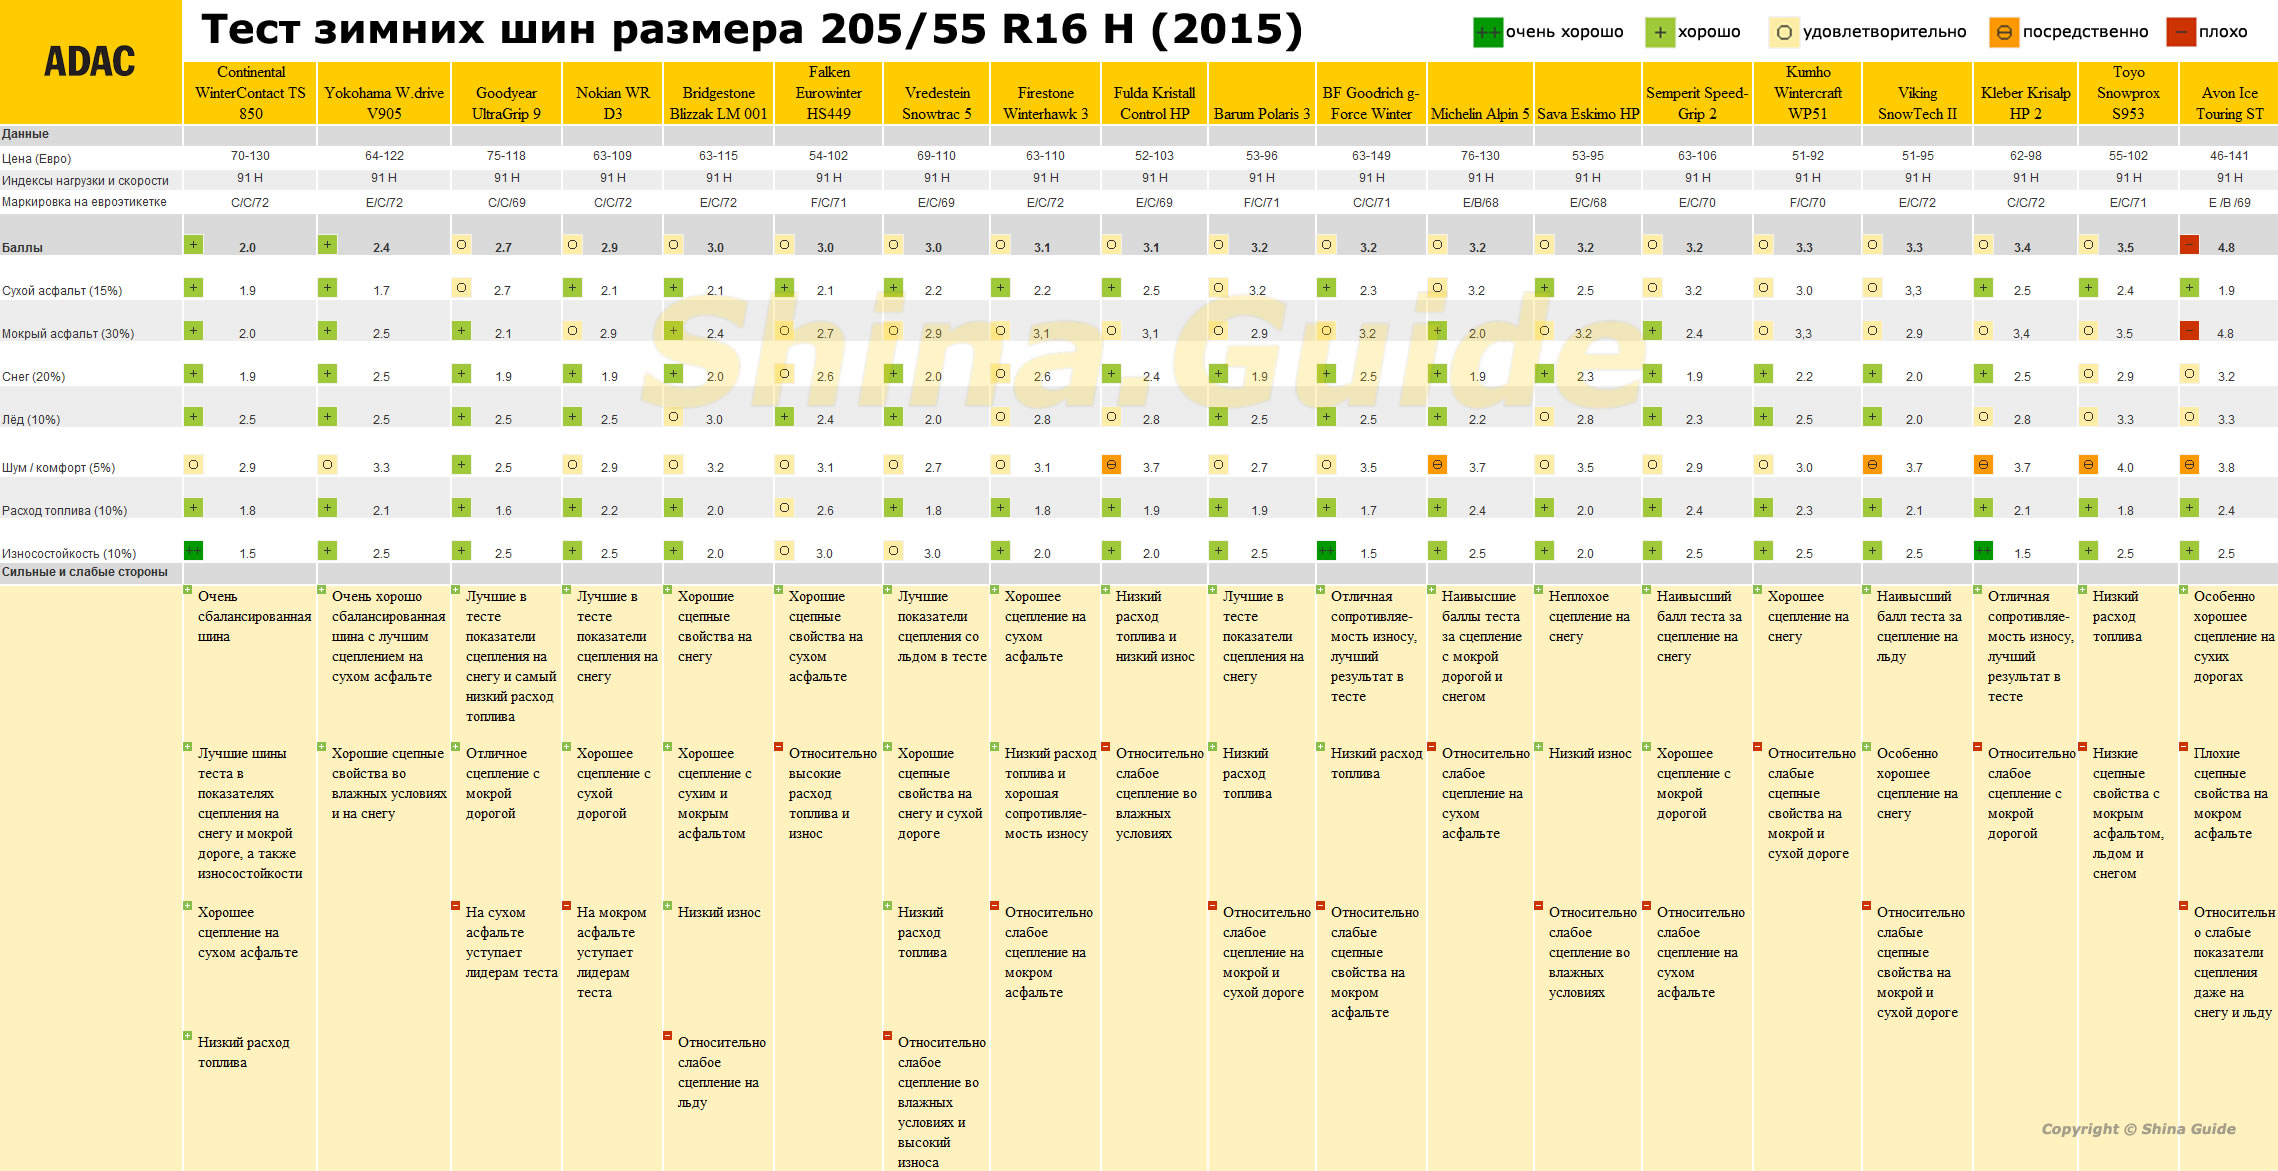Select the 'Falken Eurowinter HS449' column header

[829, 93]
